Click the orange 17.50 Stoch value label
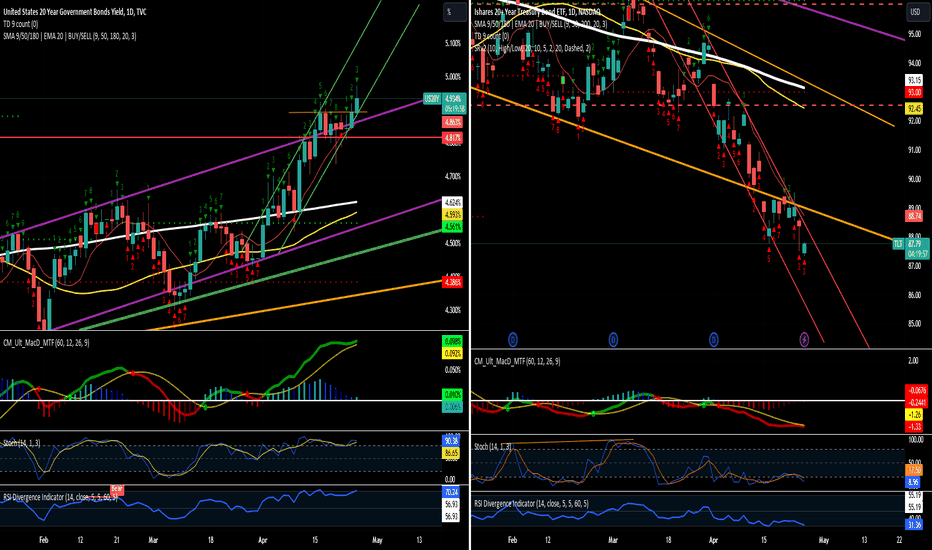Viewport: 932px width, 550px height. [914, 470]
